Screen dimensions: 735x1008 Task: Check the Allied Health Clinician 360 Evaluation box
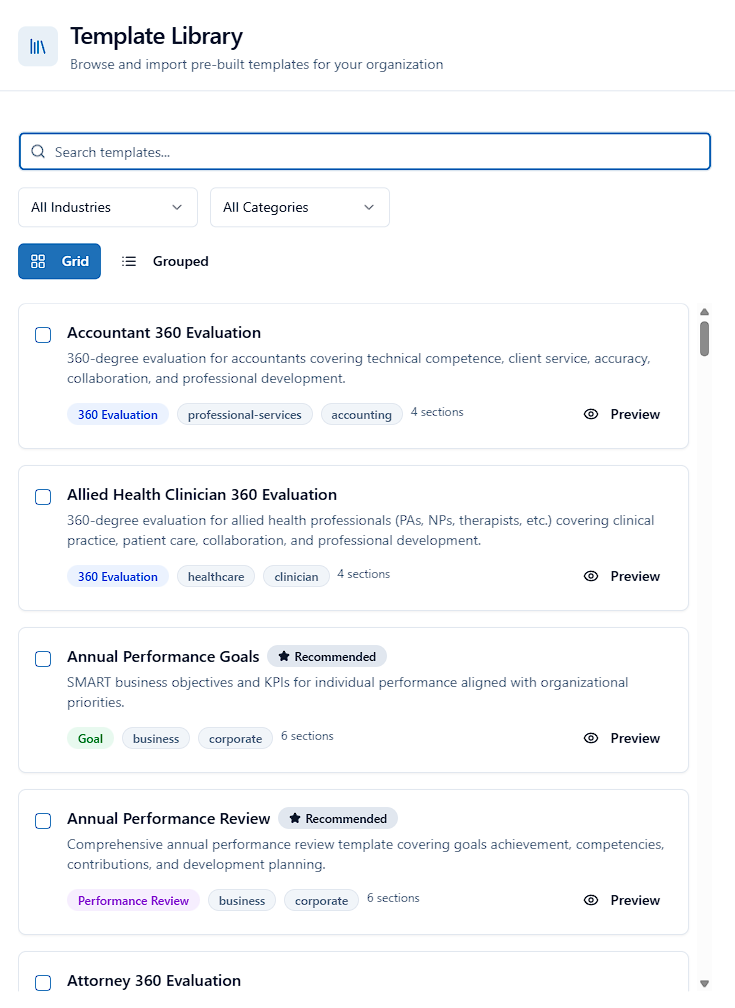(43, 497)
